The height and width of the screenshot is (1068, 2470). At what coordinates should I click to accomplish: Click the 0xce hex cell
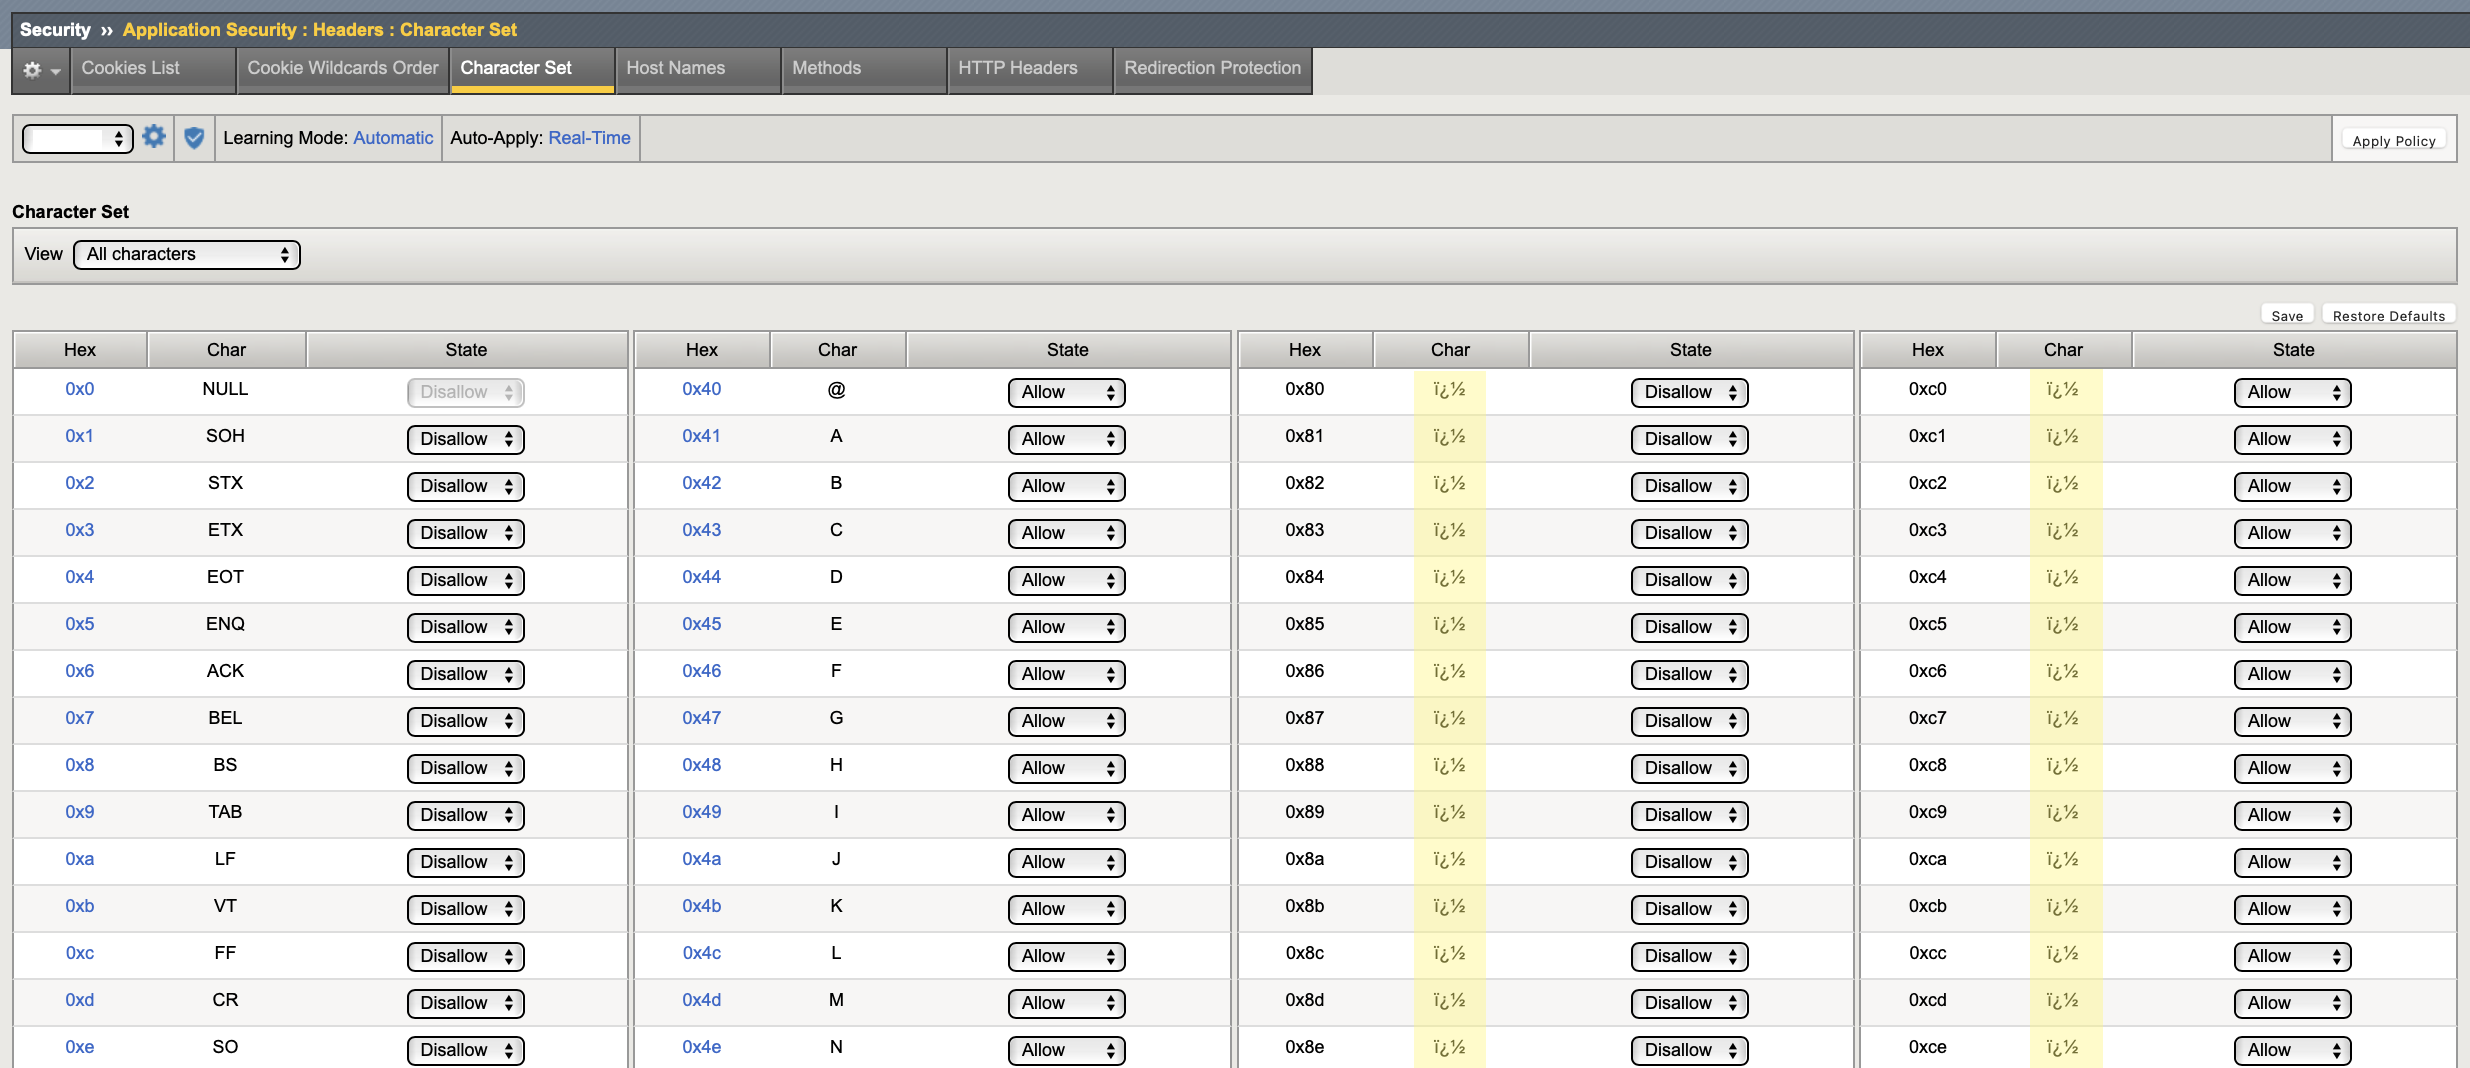1928,1047
